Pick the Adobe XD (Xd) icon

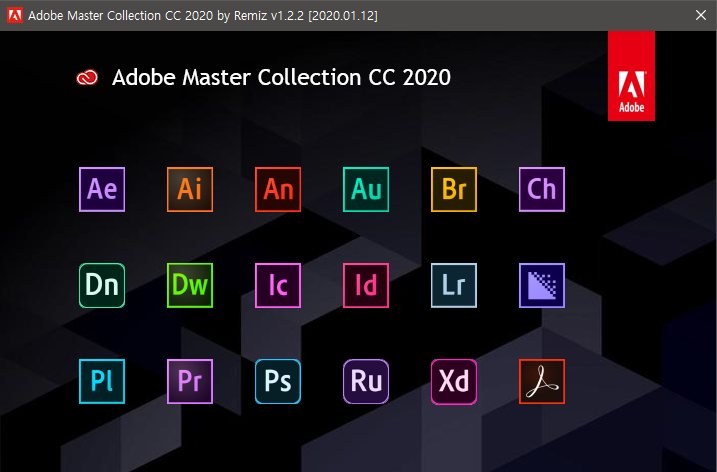click(x=454, y=381)
